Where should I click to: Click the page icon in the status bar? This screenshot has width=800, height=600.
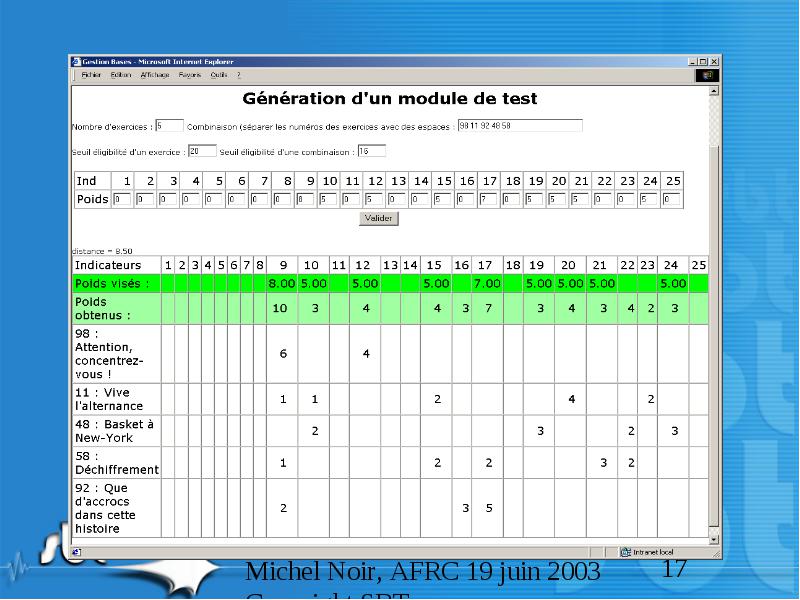[x=76, y=552]
